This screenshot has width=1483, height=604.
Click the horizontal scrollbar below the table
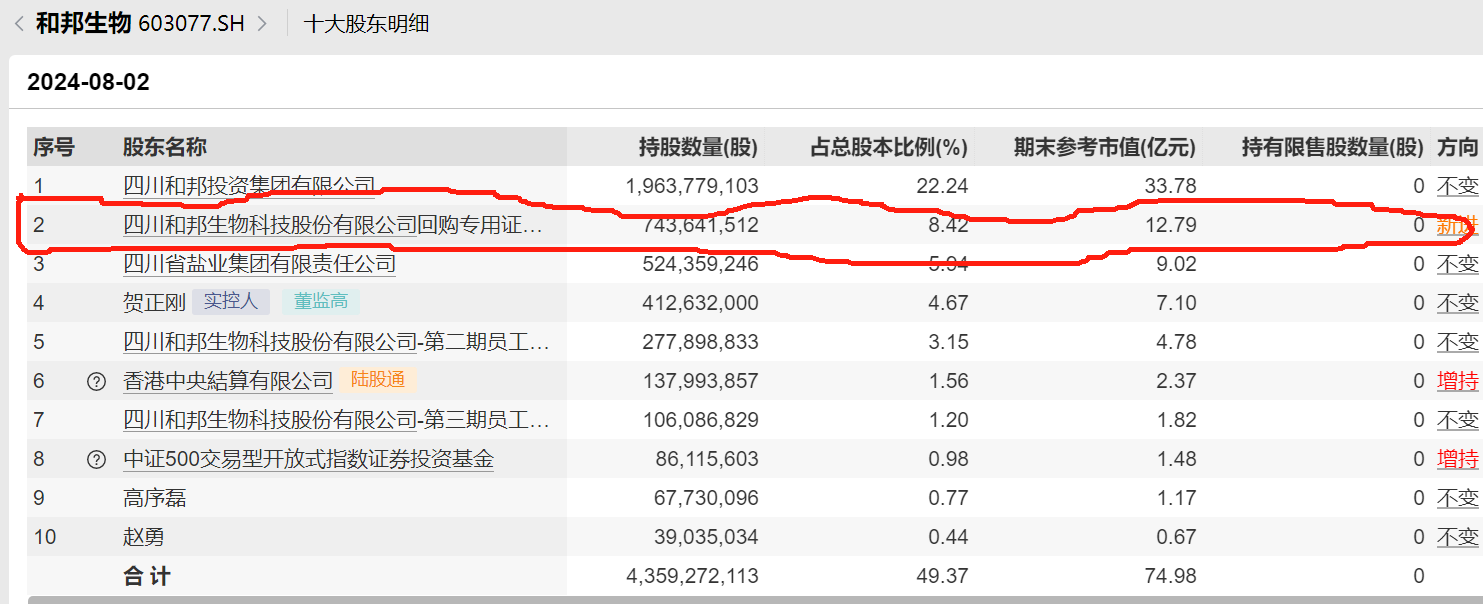coord(755,600)
